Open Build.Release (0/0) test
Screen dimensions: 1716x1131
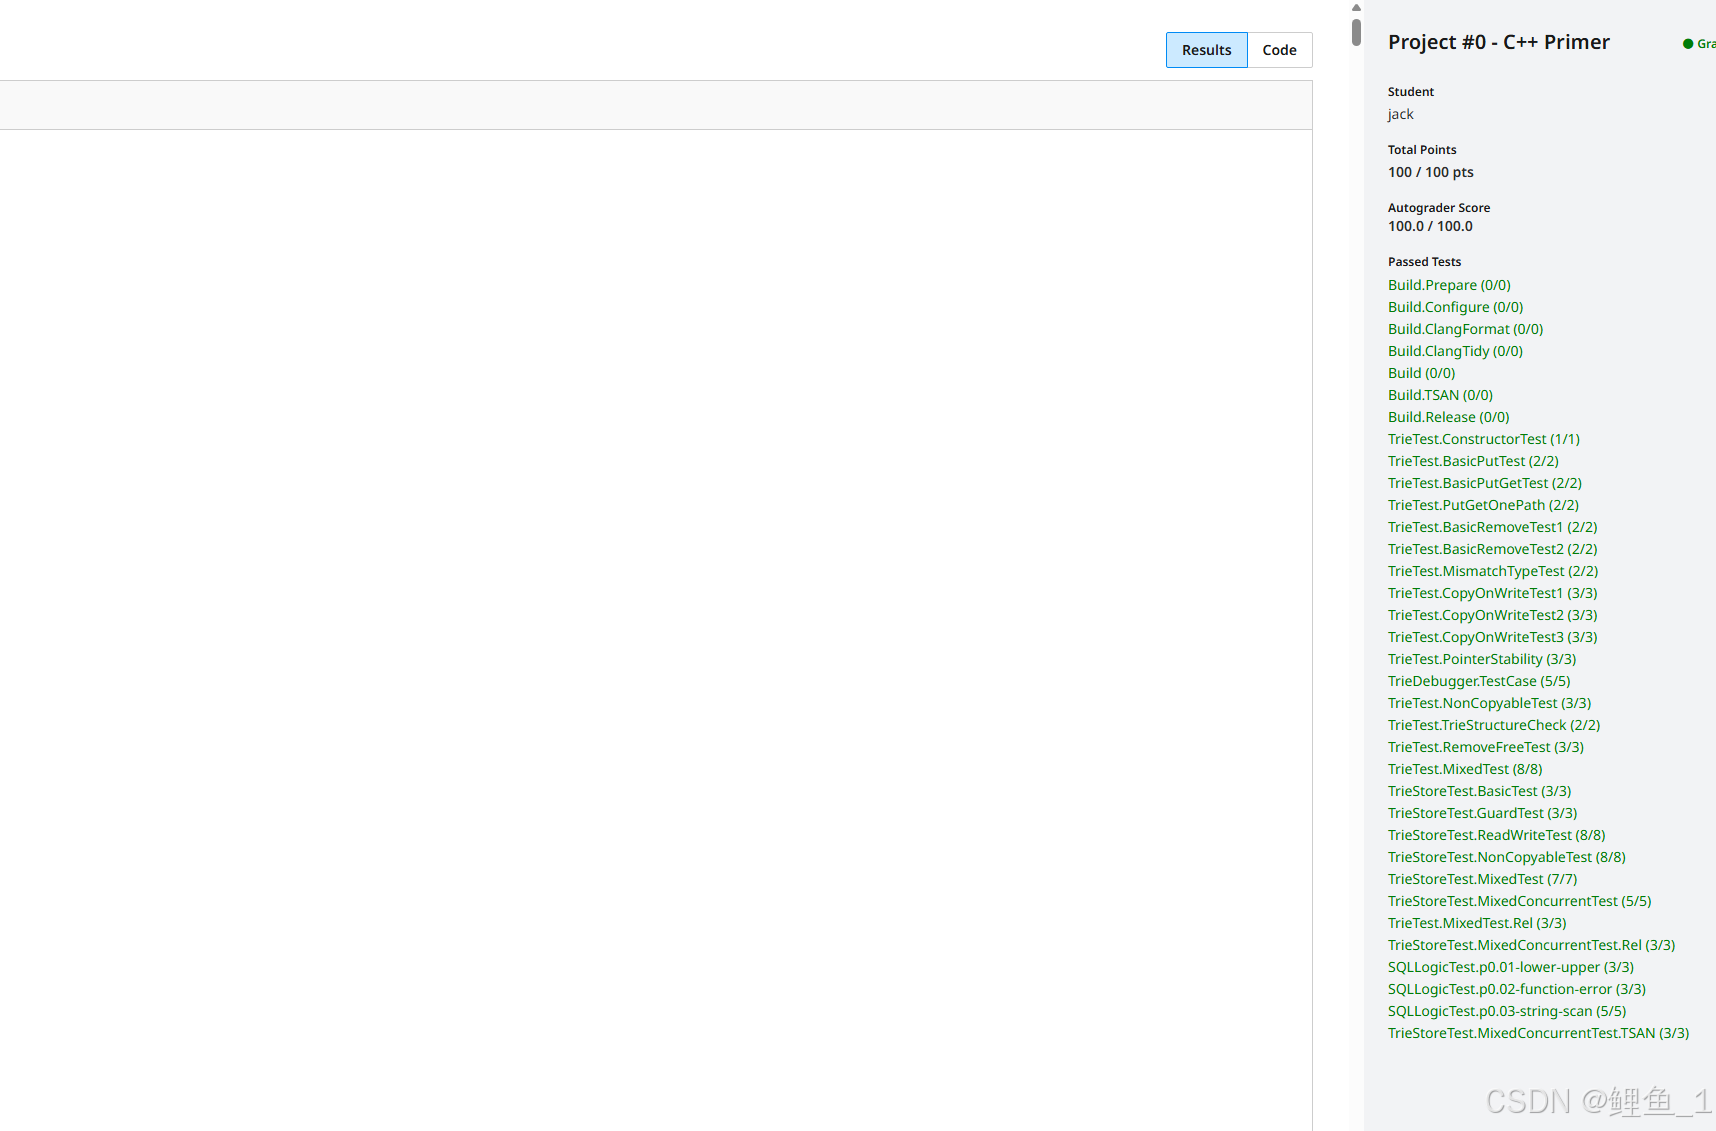[1448, 417]
